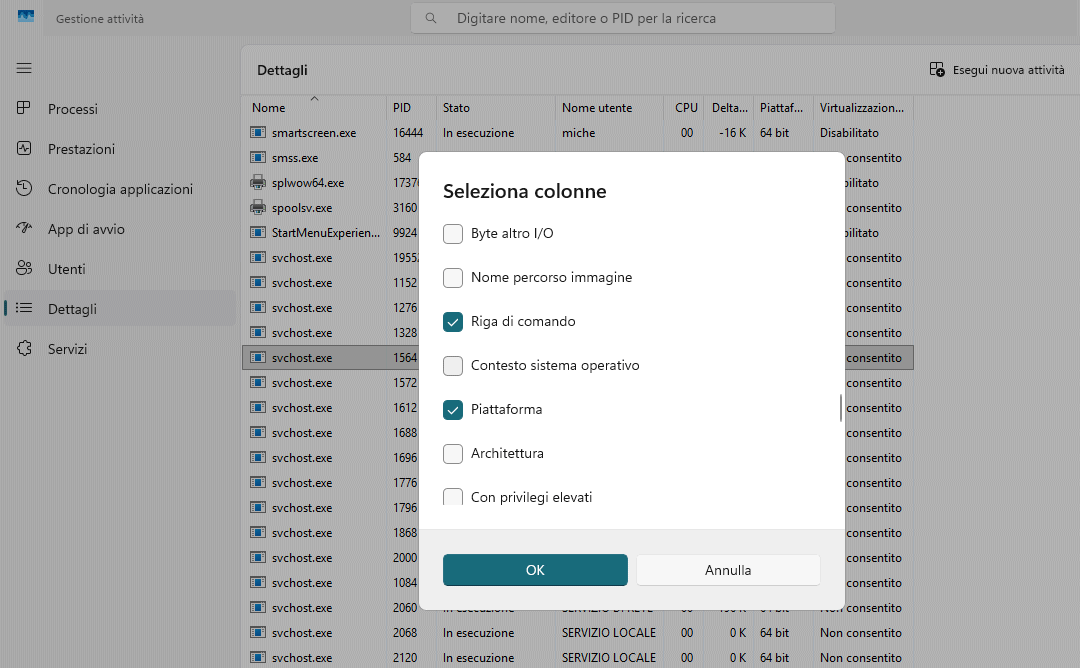Click the Cronologia applicazioni history icon

[x=24, y=188]
